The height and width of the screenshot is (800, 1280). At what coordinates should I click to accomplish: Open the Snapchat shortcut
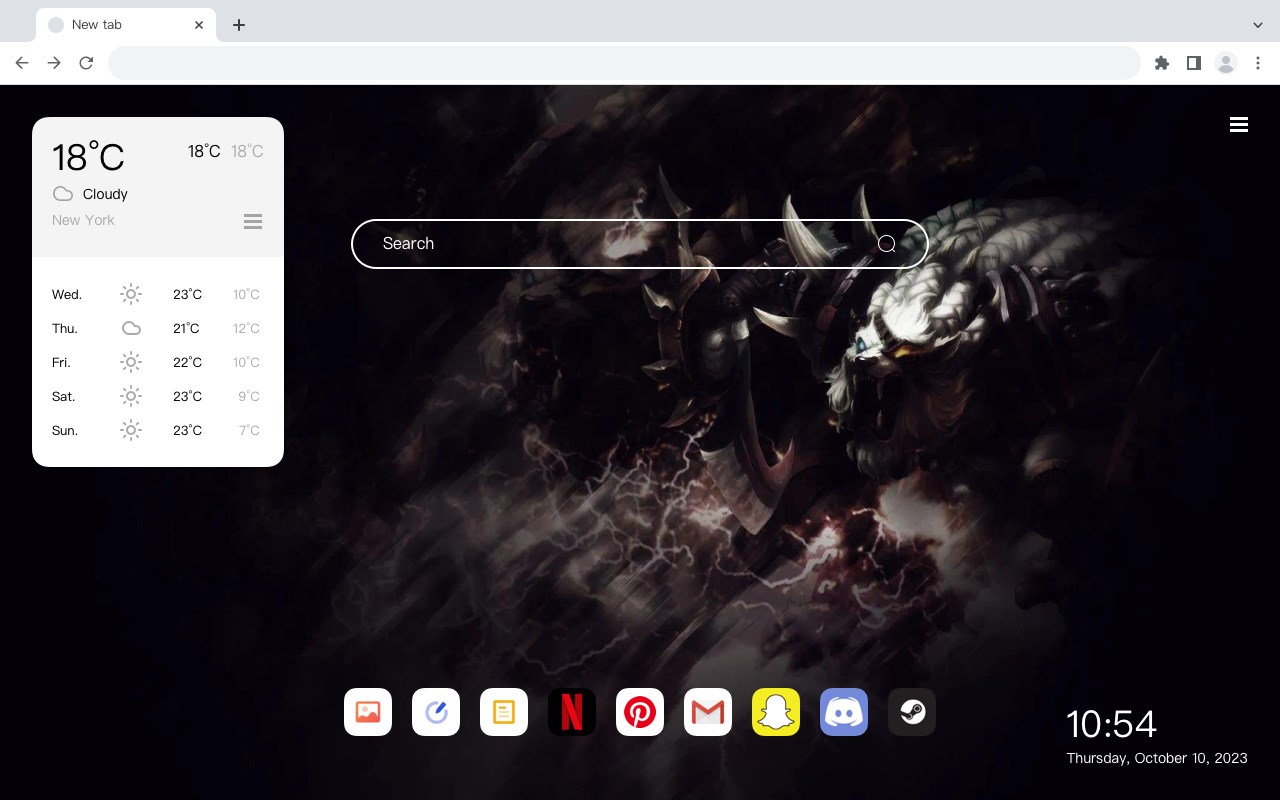point(776,712)
